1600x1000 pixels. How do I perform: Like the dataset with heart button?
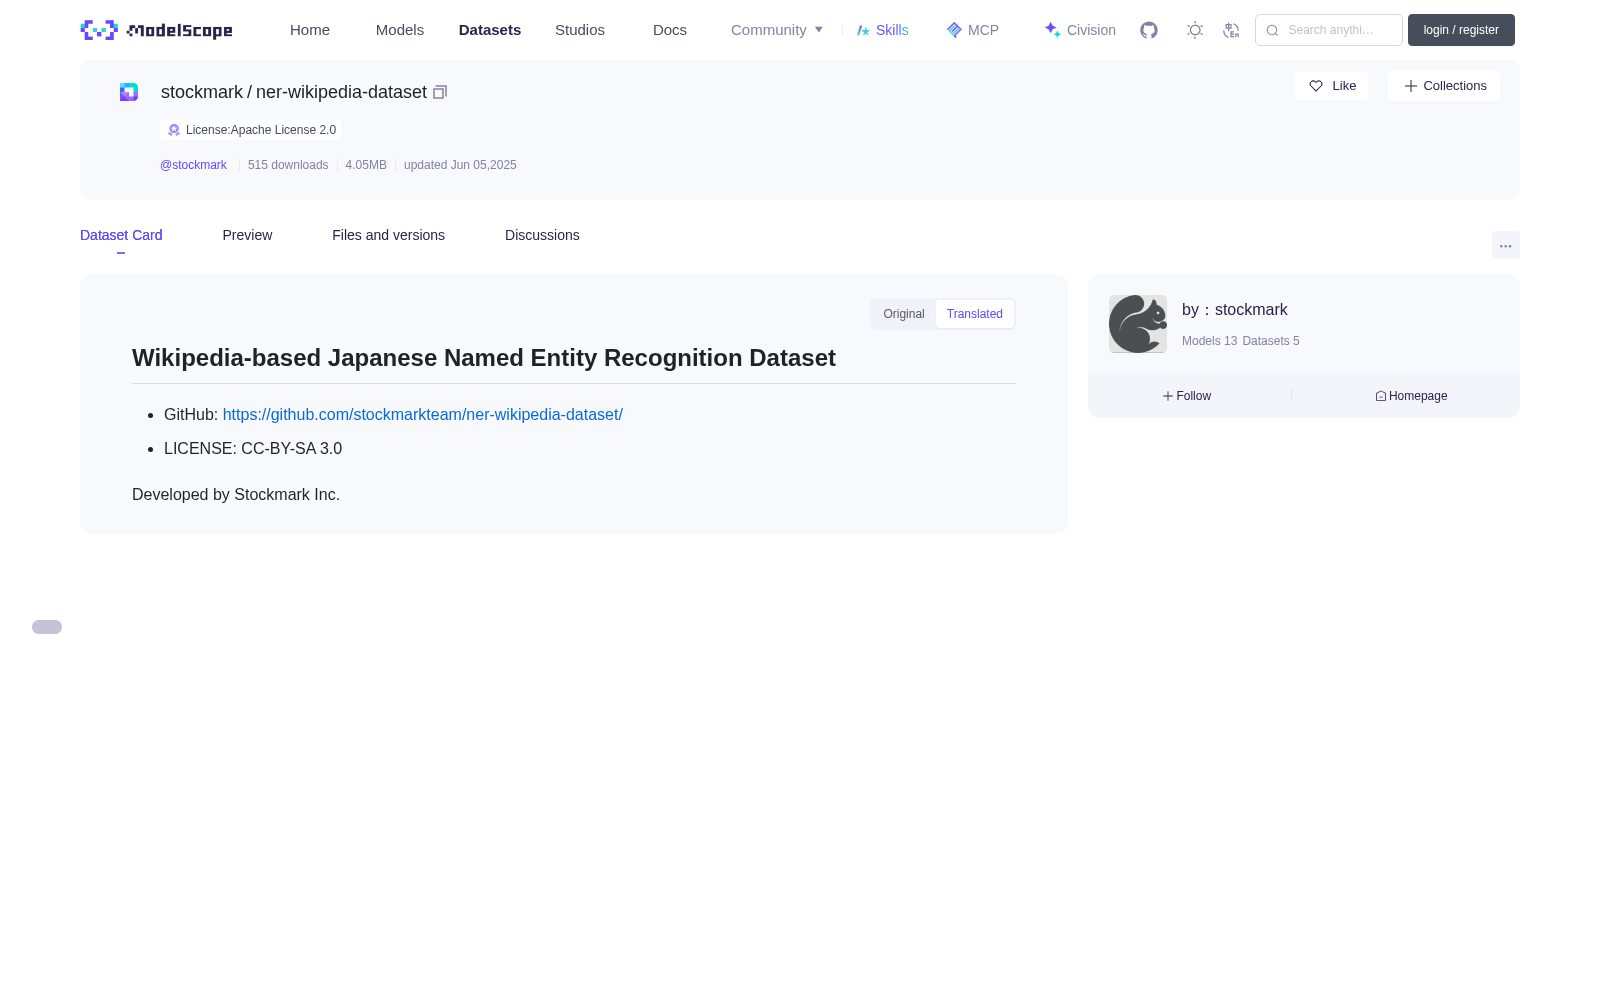point(1331,86)
